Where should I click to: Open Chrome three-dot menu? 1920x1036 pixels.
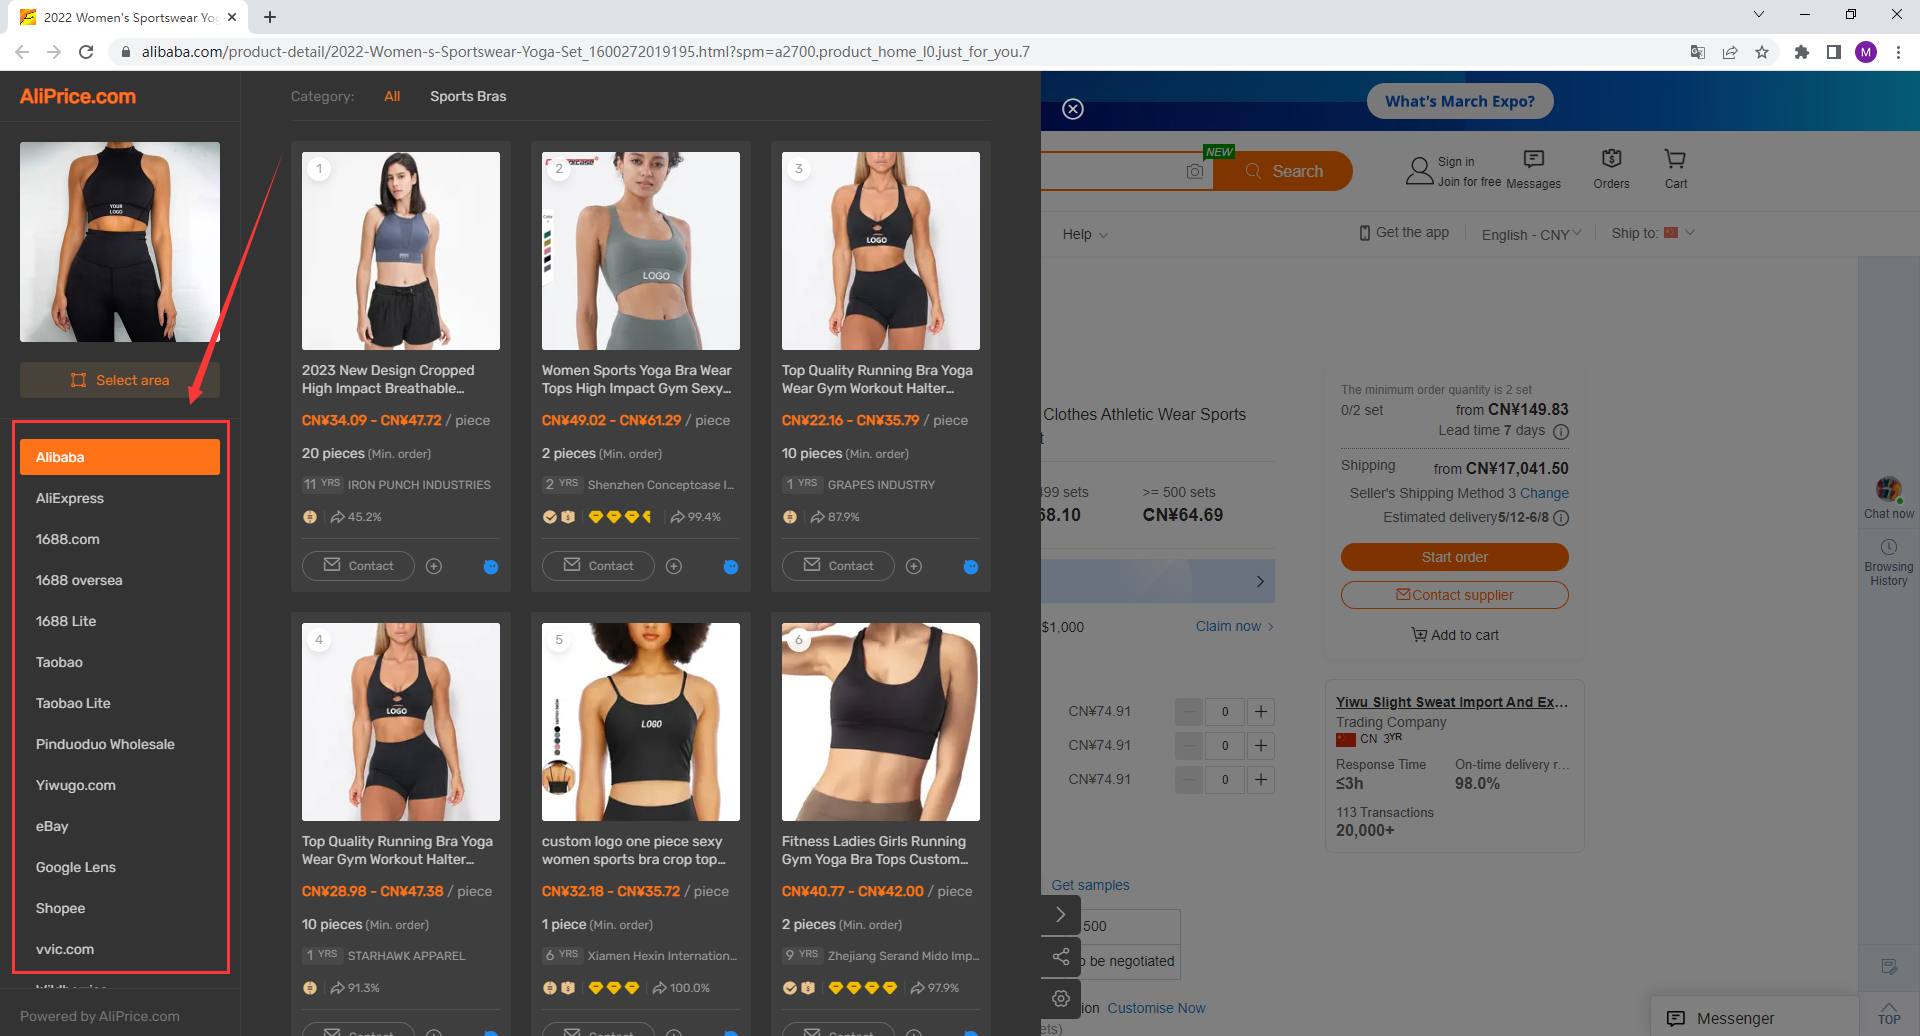click(1898, 52)
